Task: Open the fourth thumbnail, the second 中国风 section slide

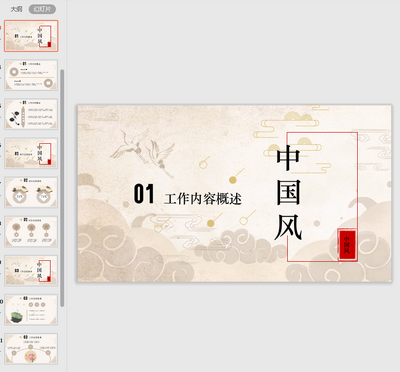Action: 31,153
